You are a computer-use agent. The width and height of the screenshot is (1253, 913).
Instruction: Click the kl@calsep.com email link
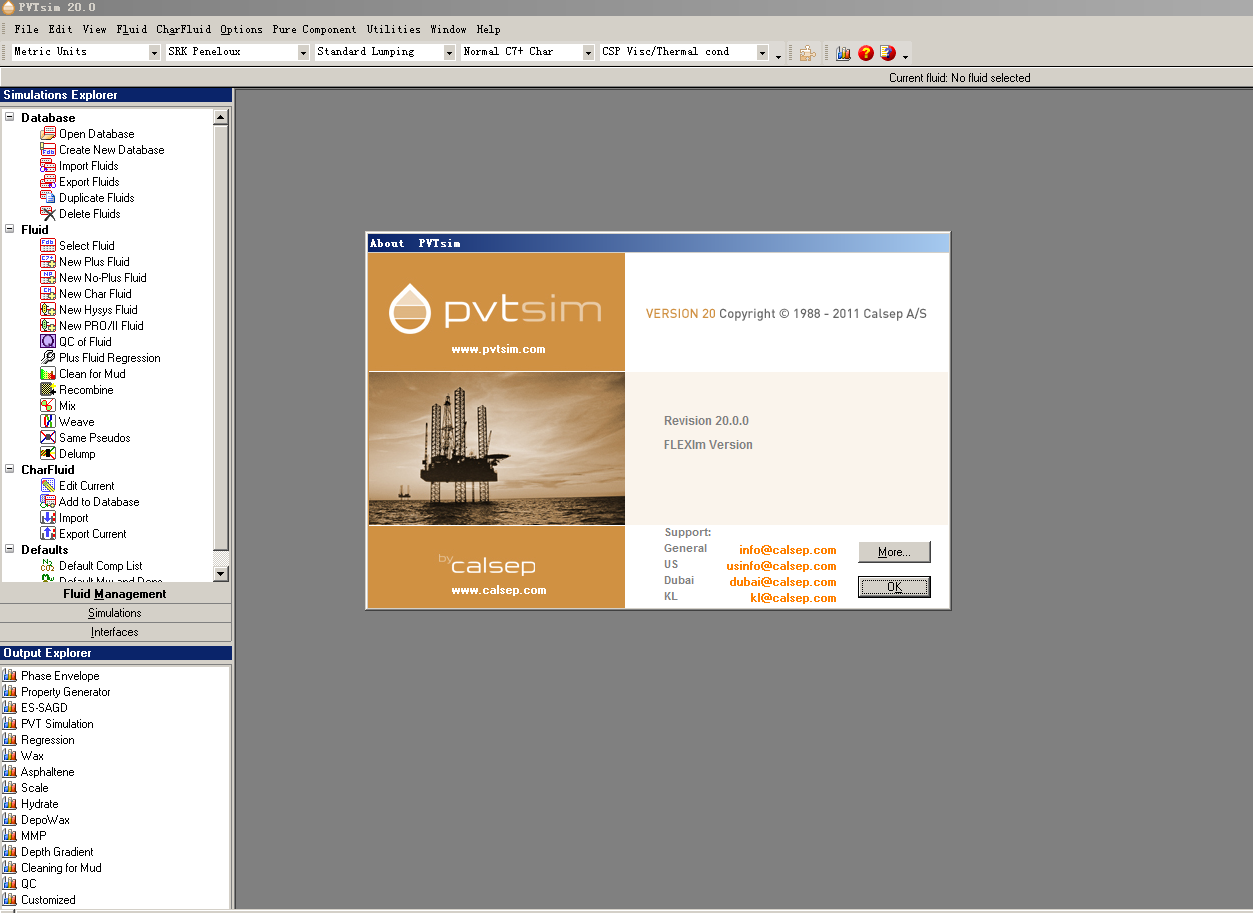[793, 598]
